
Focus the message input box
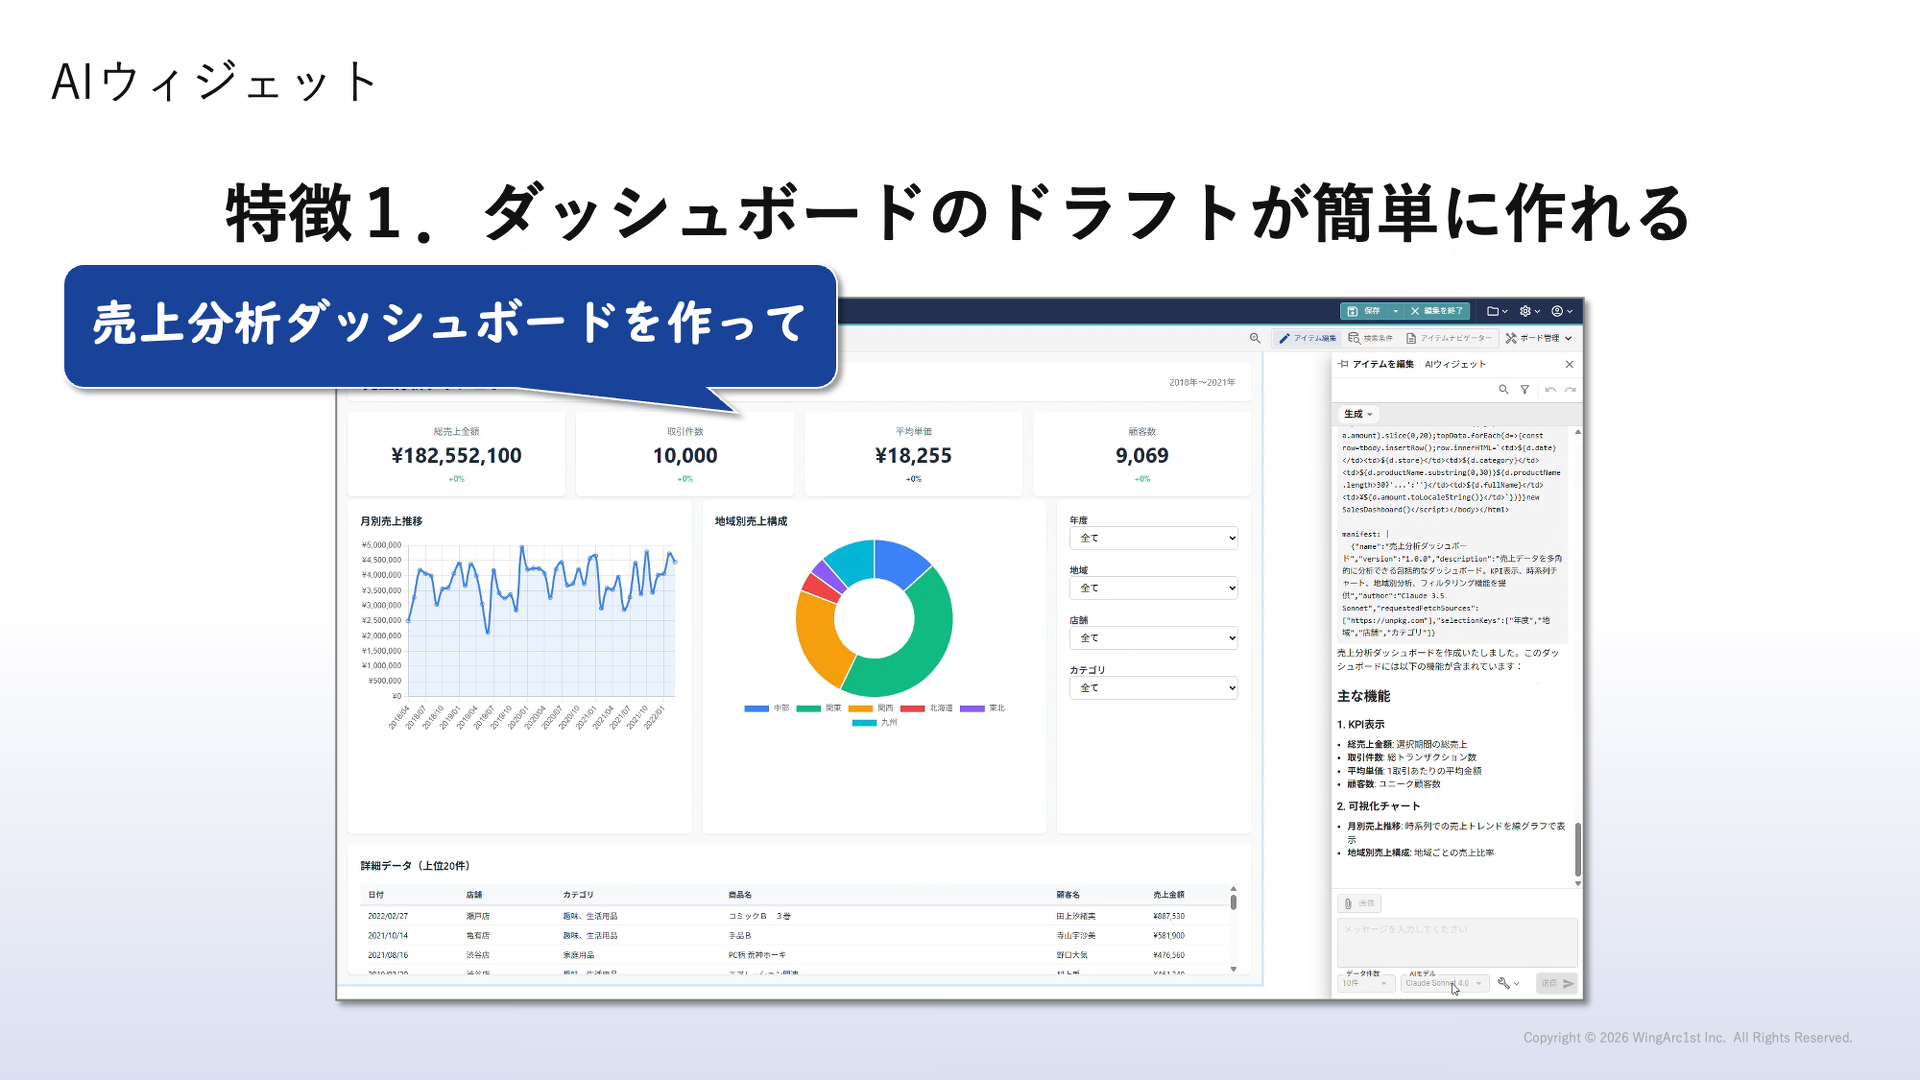[x=1457, y=942]
